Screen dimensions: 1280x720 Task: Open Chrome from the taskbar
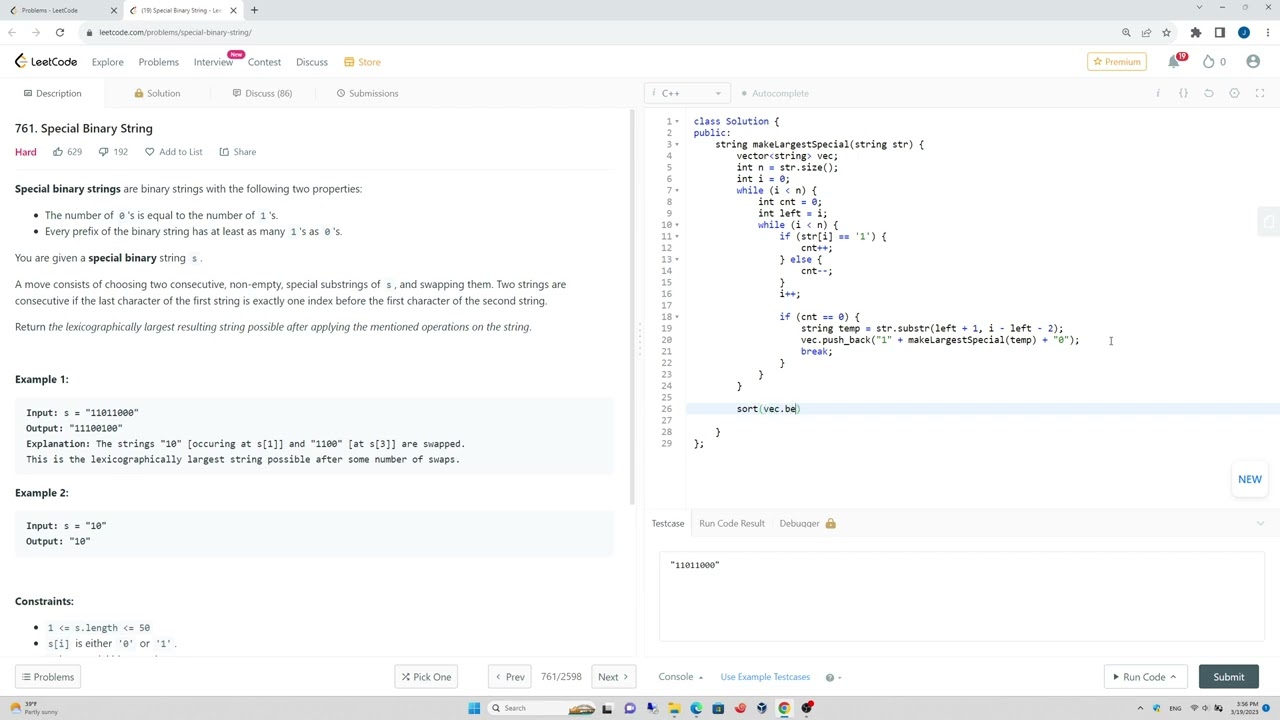point(784,708)
